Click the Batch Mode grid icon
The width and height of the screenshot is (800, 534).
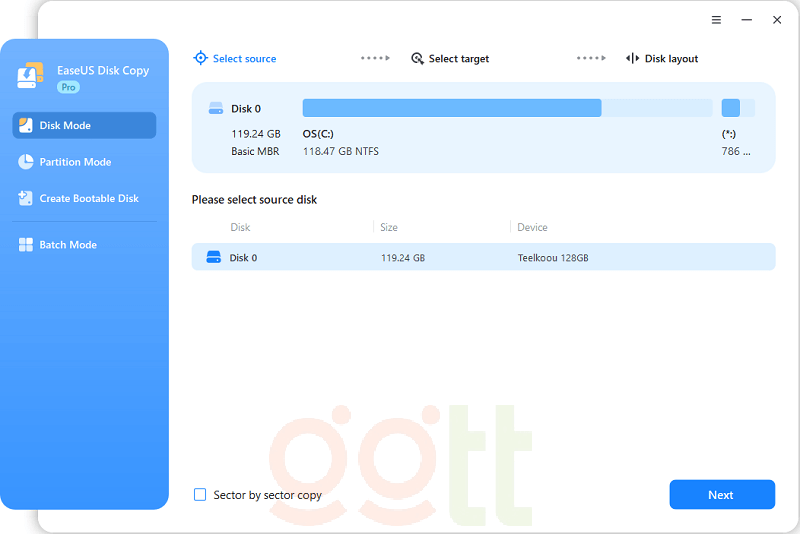point(26,245)
